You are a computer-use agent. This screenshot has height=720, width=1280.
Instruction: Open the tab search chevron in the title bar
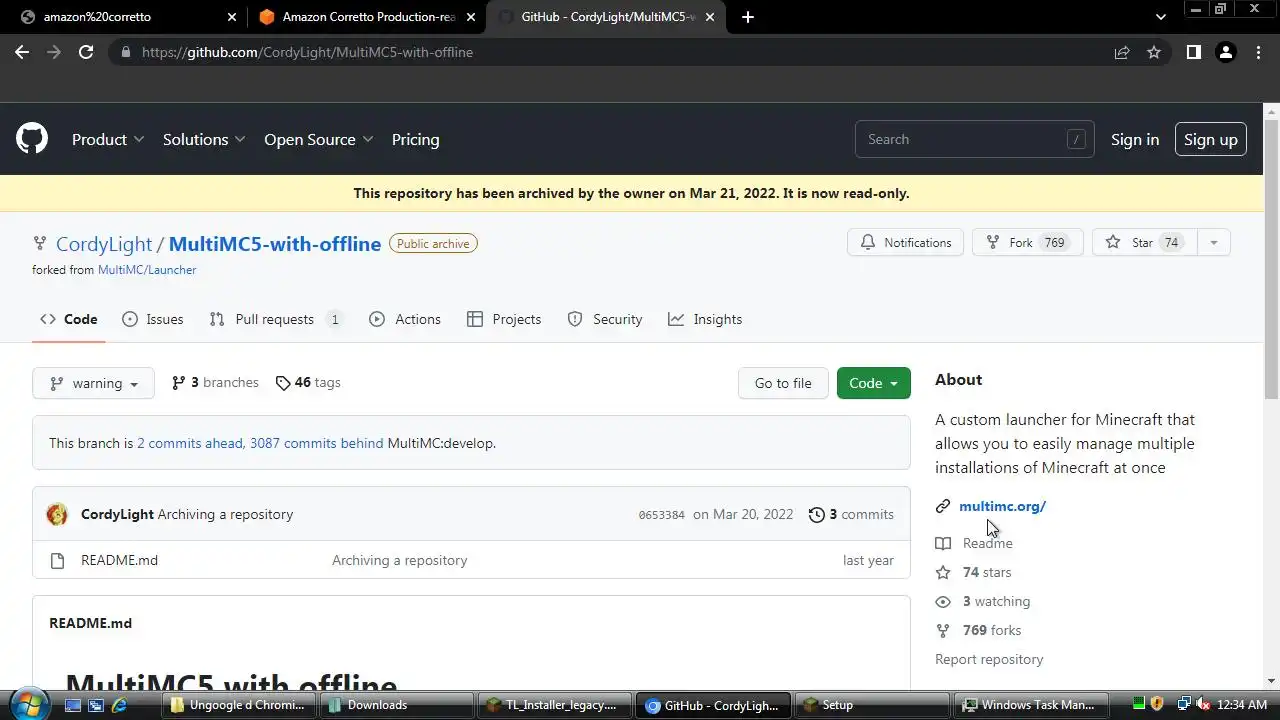click(1160, 17)
